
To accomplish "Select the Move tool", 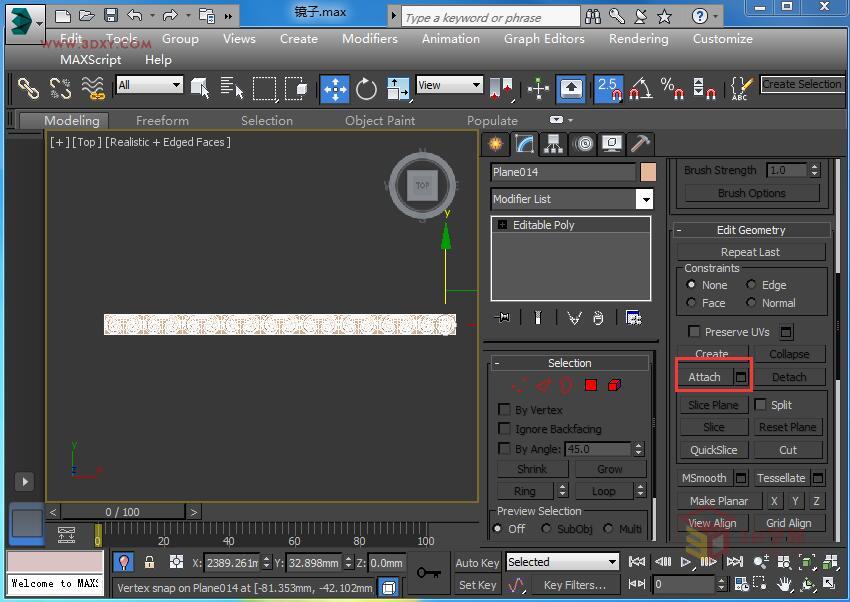I will [x=335, y=89].
